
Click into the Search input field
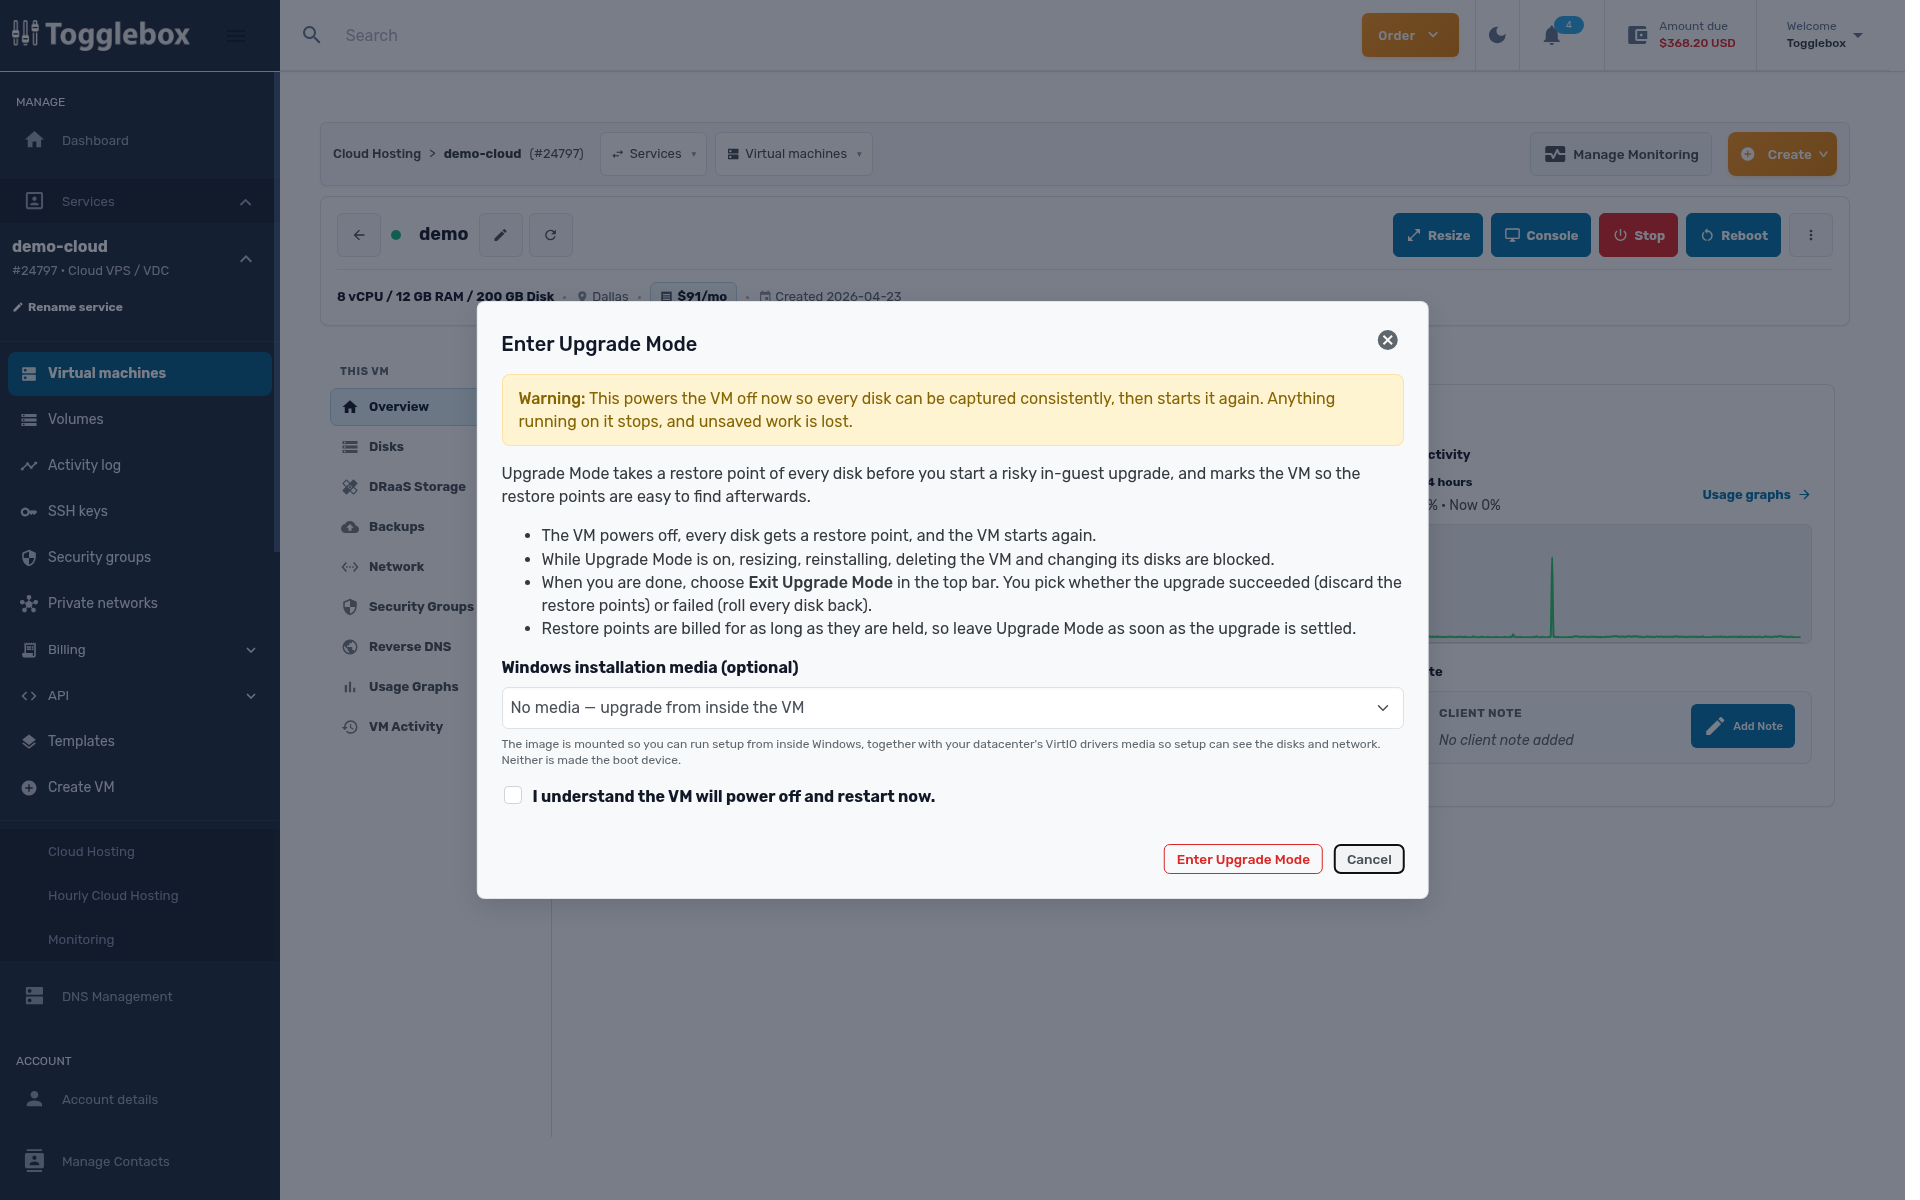click(x=840, y=35)
